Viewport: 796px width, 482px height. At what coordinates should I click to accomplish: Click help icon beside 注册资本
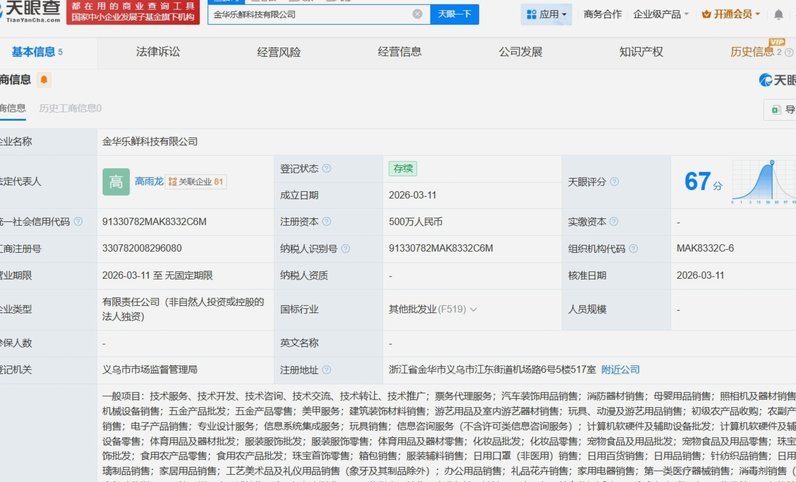(326, 221)
